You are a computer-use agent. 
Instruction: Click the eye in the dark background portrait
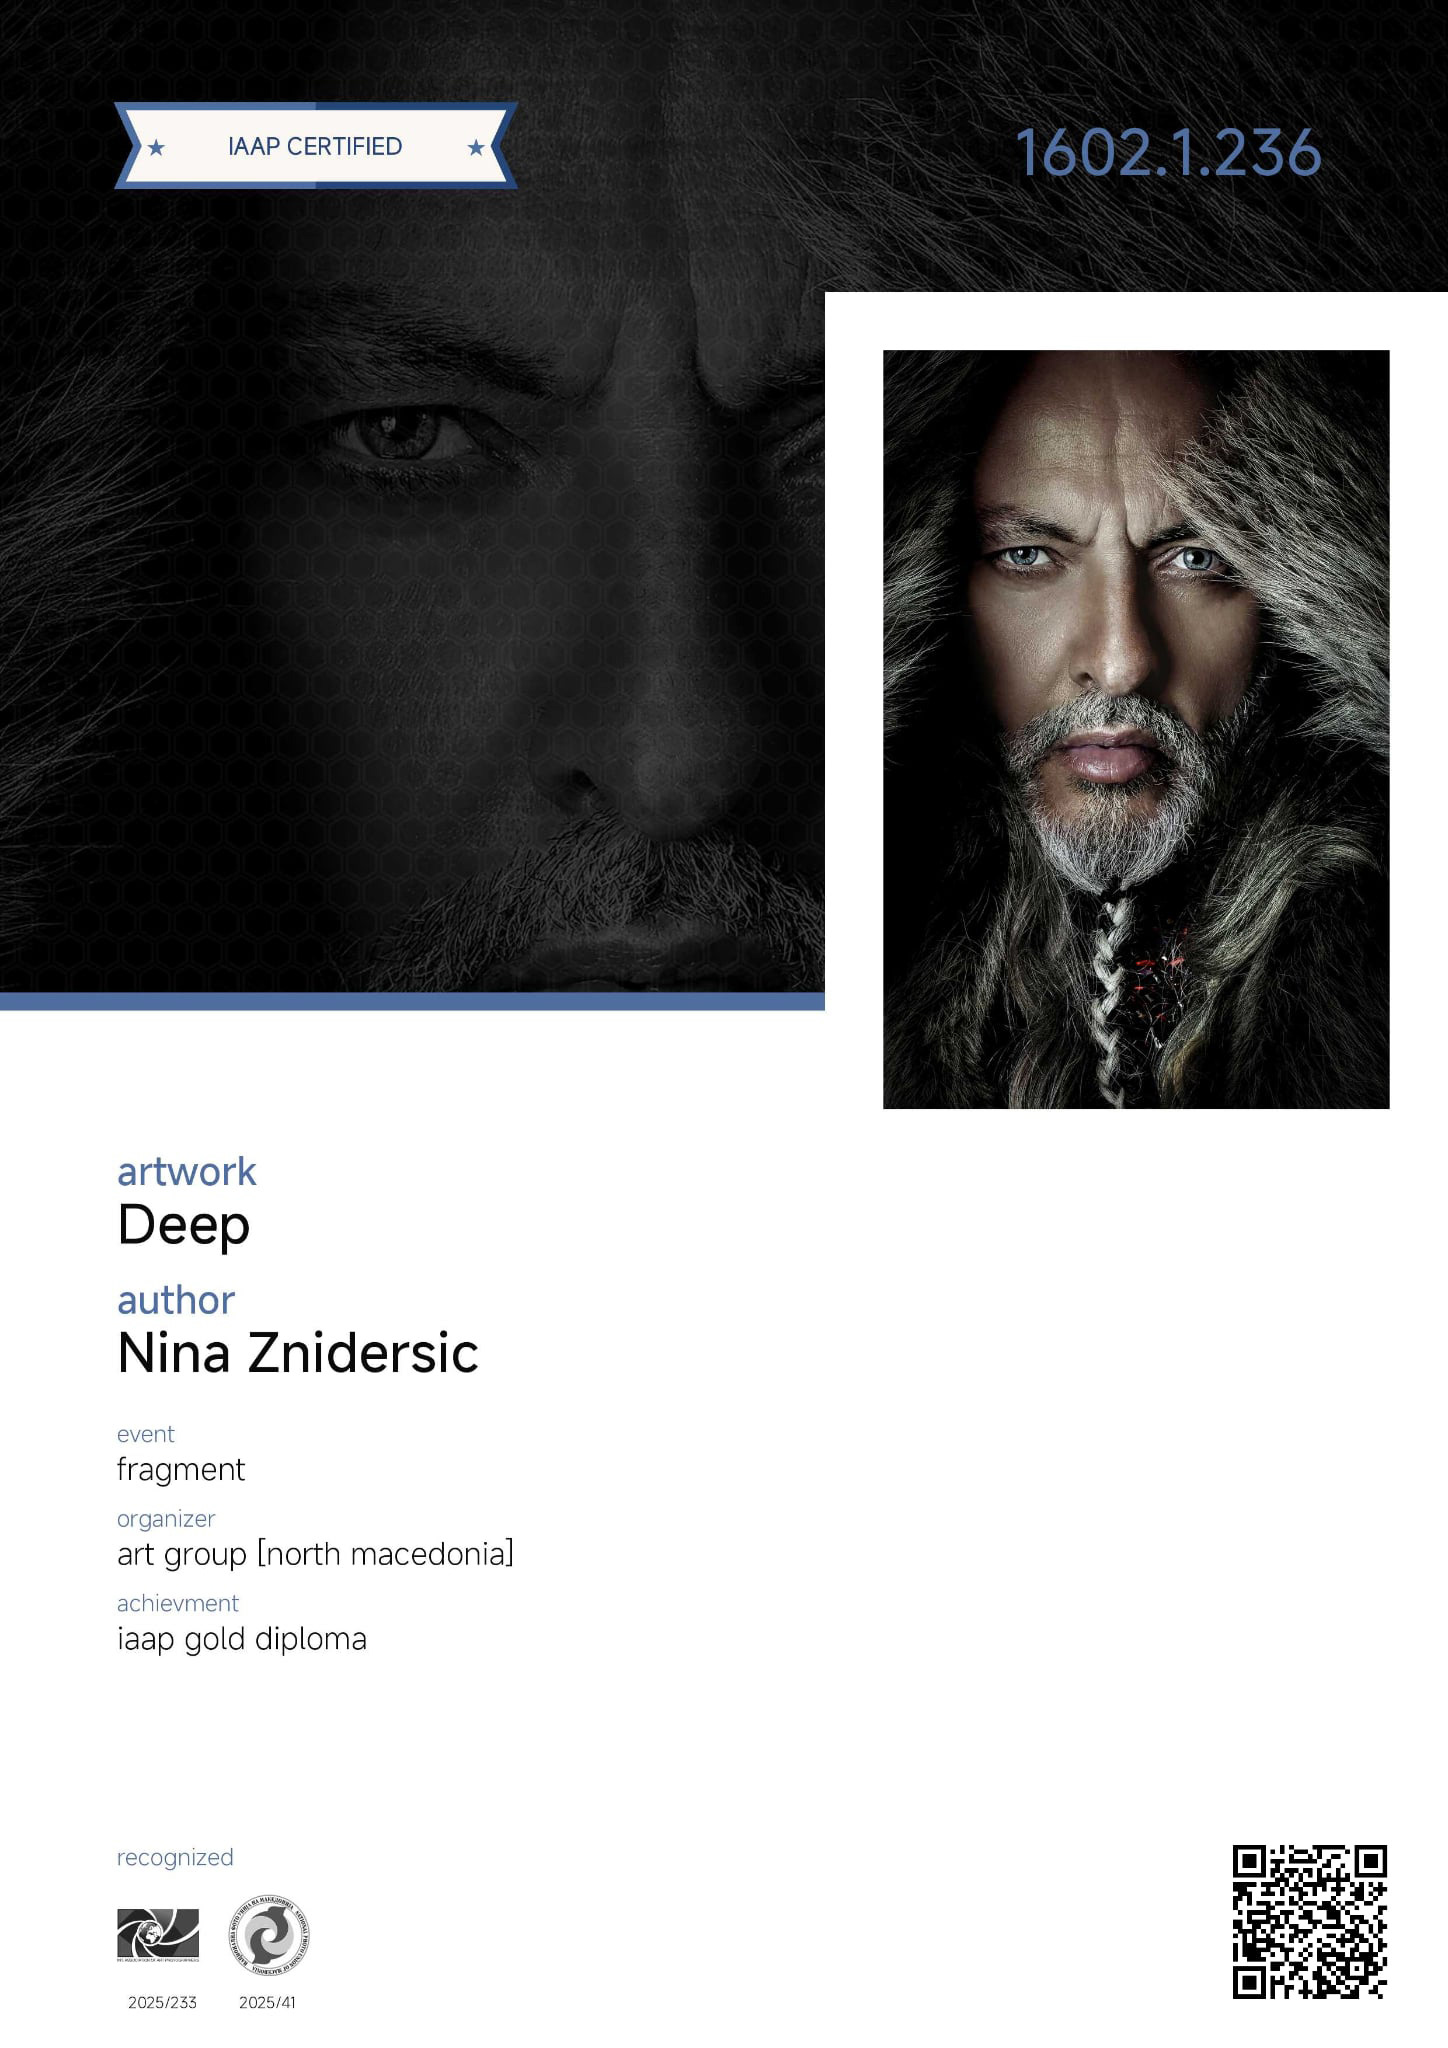(x=400, y=436)
